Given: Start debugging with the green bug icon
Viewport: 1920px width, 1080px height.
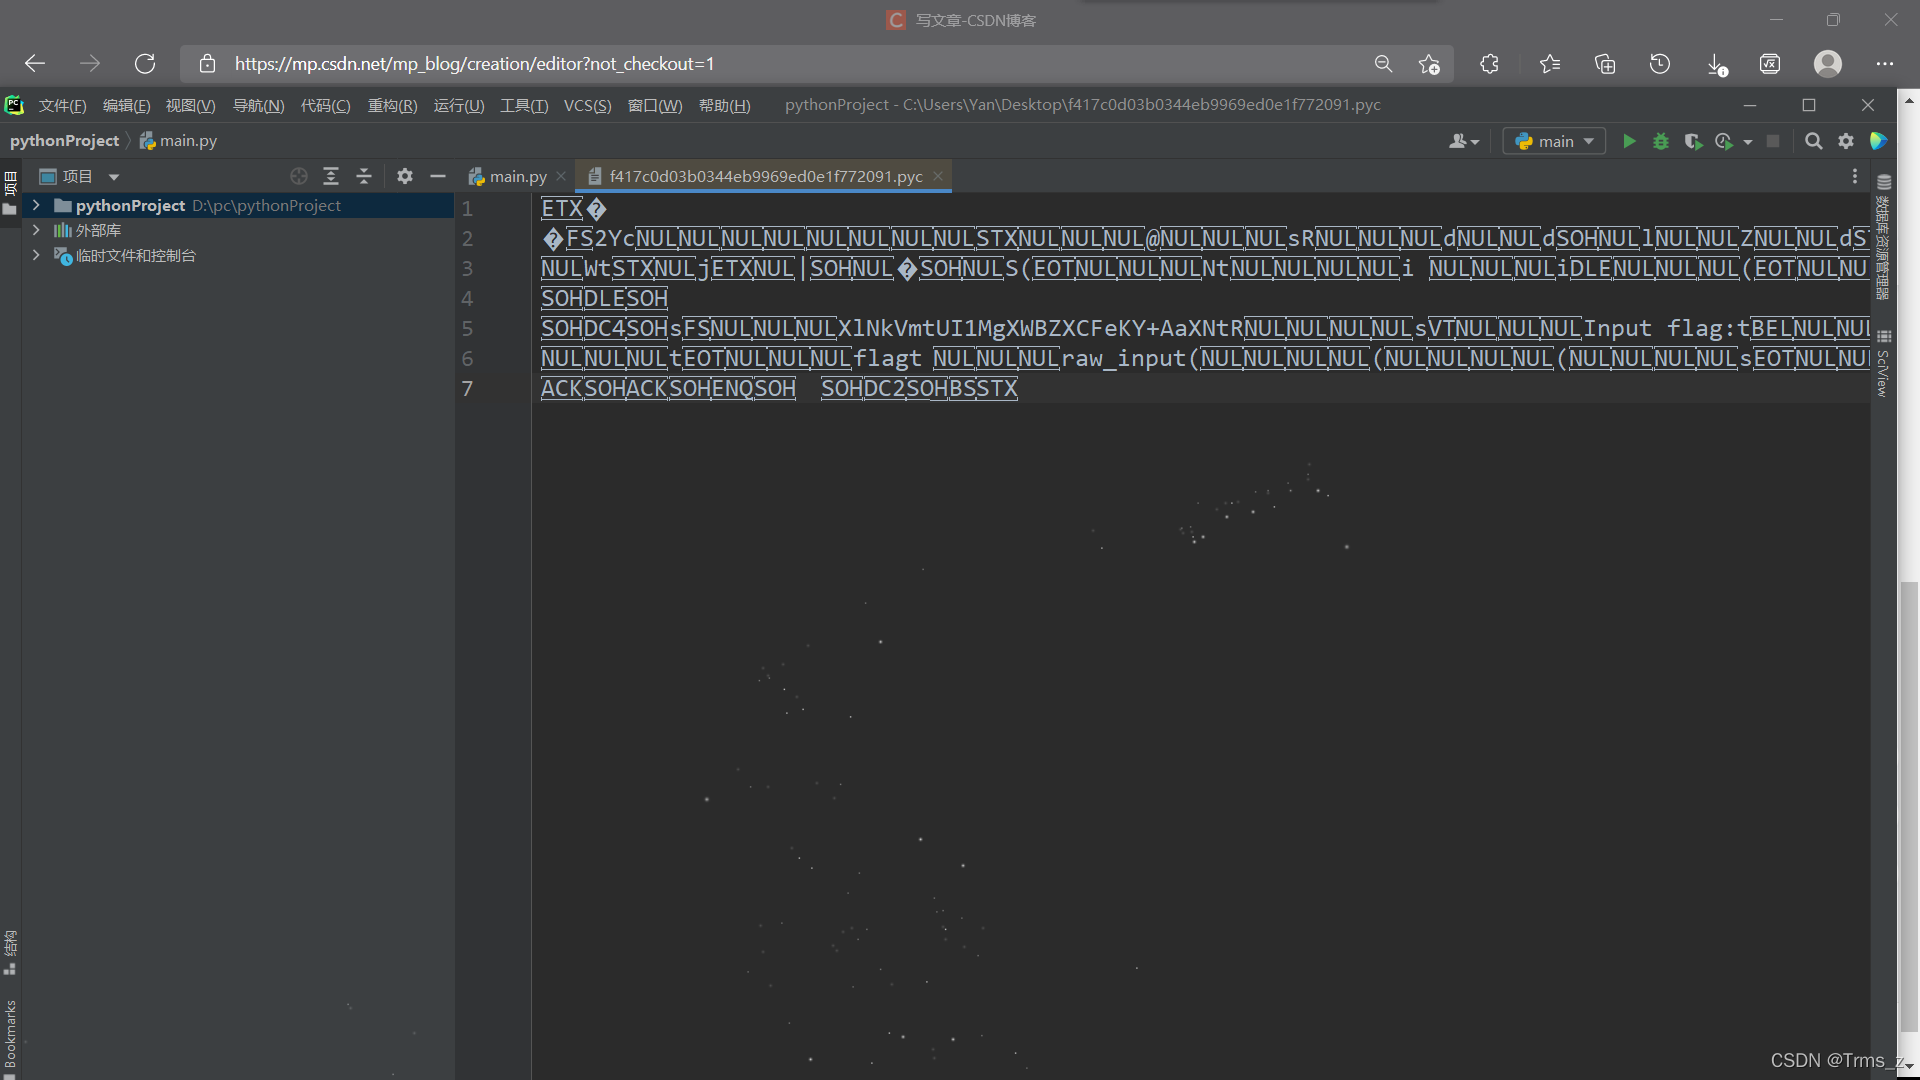Looking at the screenshot, I should [x=1661, y=141].
